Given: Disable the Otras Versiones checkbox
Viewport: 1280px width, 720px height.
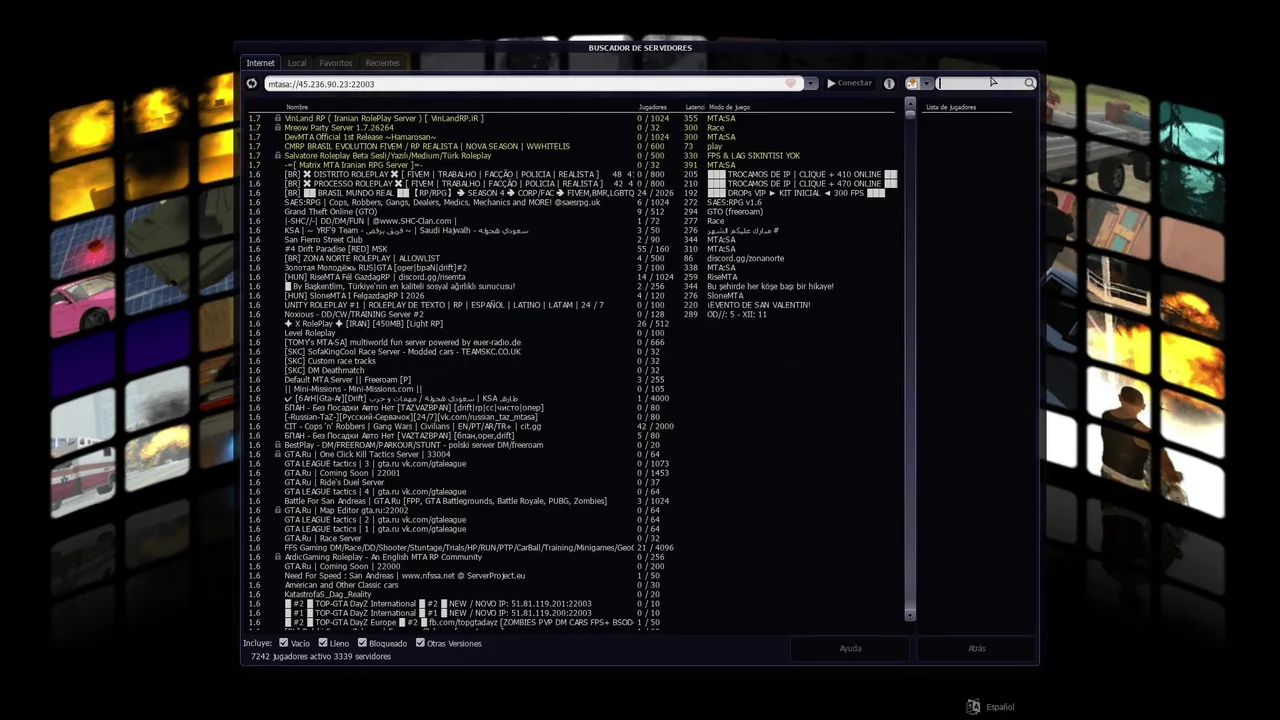Looking at the screenshot, I should (420, 643).
